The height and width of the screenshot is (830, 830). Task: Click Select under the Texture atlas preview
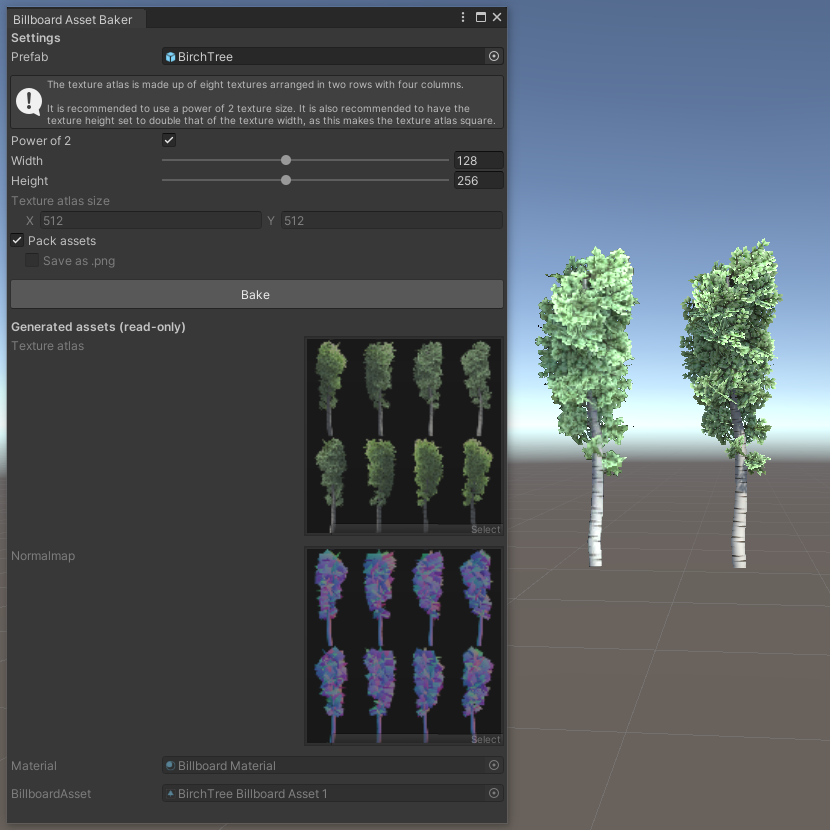pyautogui.click(x=485, y=529)
